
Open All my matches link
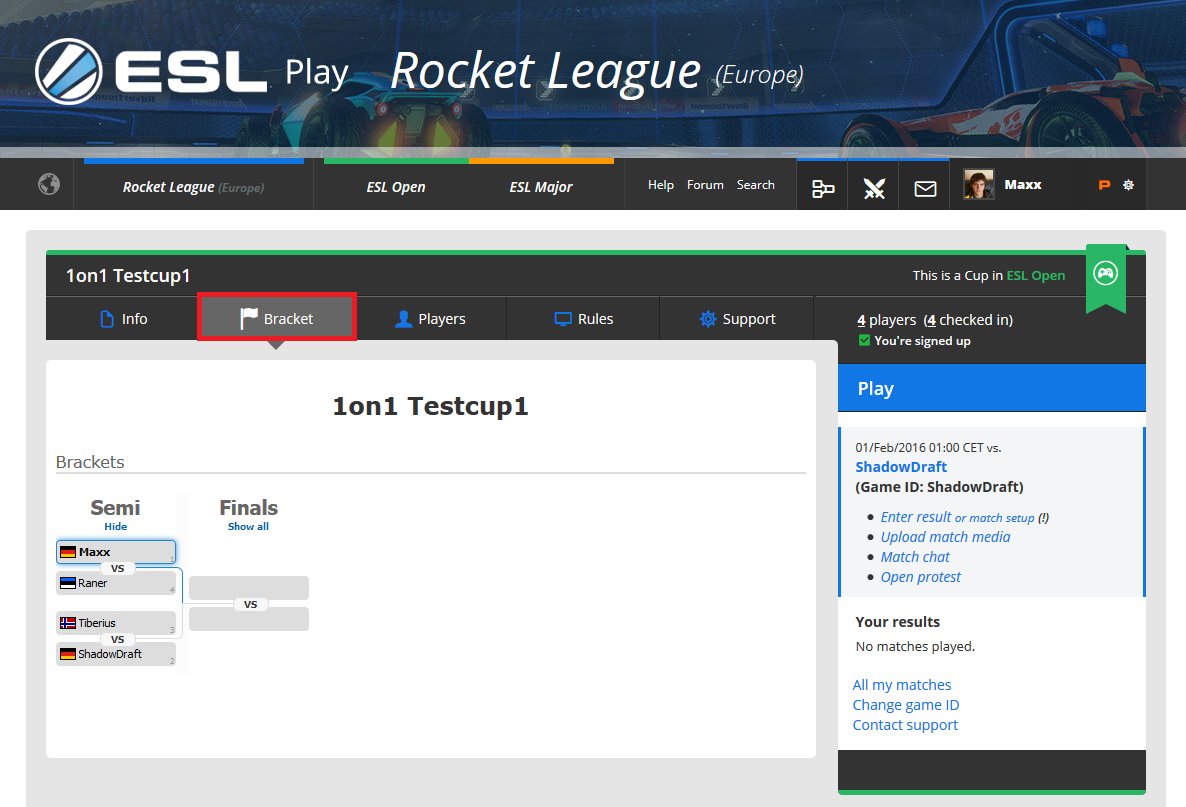pos(902,684)
